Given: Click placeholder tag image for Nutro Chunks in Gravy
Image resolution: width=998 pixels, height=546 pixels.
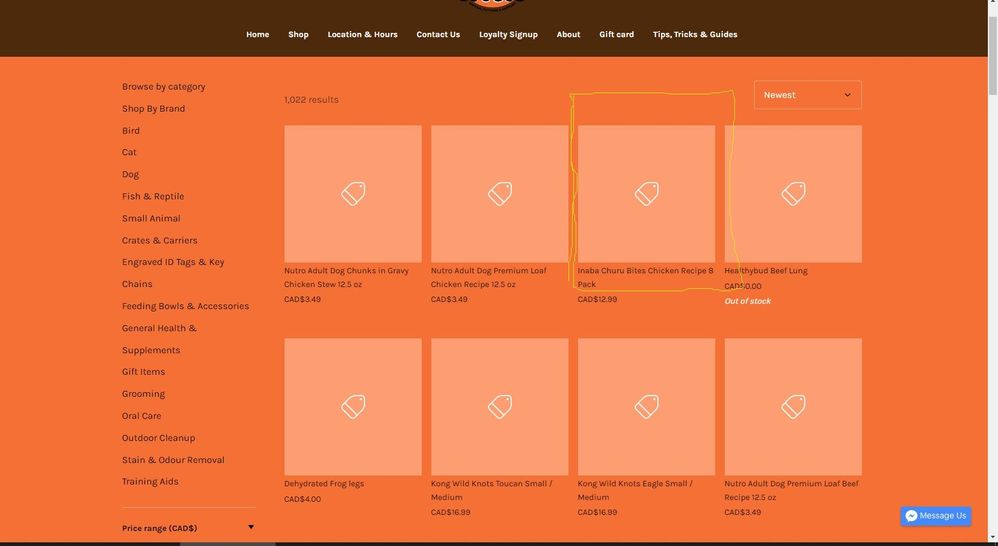Looking at the screenshot, I should [x=353, y=194].
